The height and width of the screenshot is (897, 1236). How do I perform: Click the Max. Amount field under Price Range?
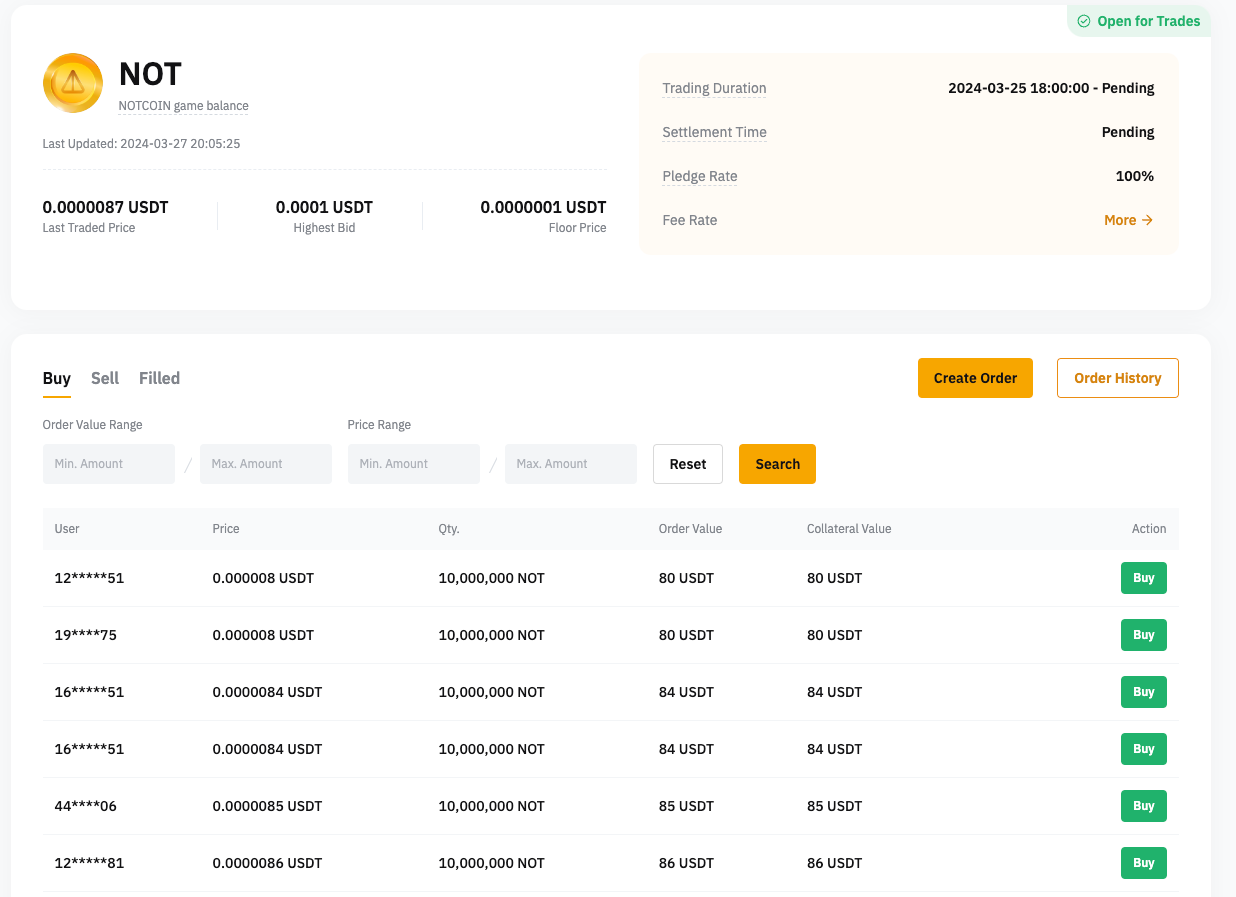(570, 463)
